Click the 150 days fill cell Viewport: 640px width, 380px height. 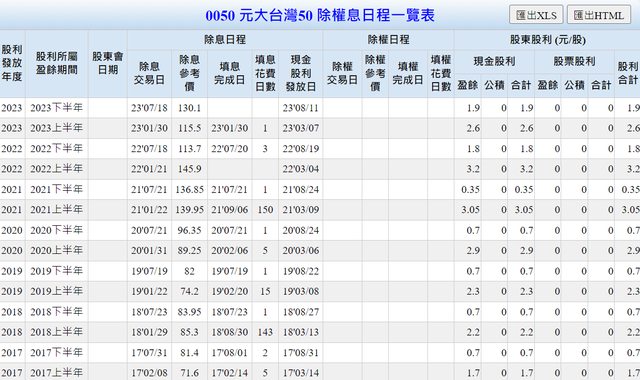coord(265,210)
